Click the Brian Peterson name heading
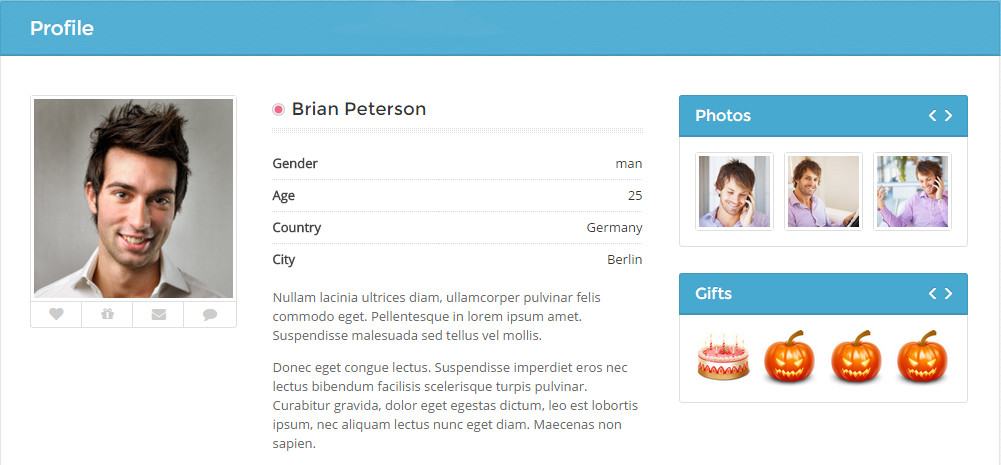The width and height of the screenshot is (1001, 465). [x=359, y=109]
